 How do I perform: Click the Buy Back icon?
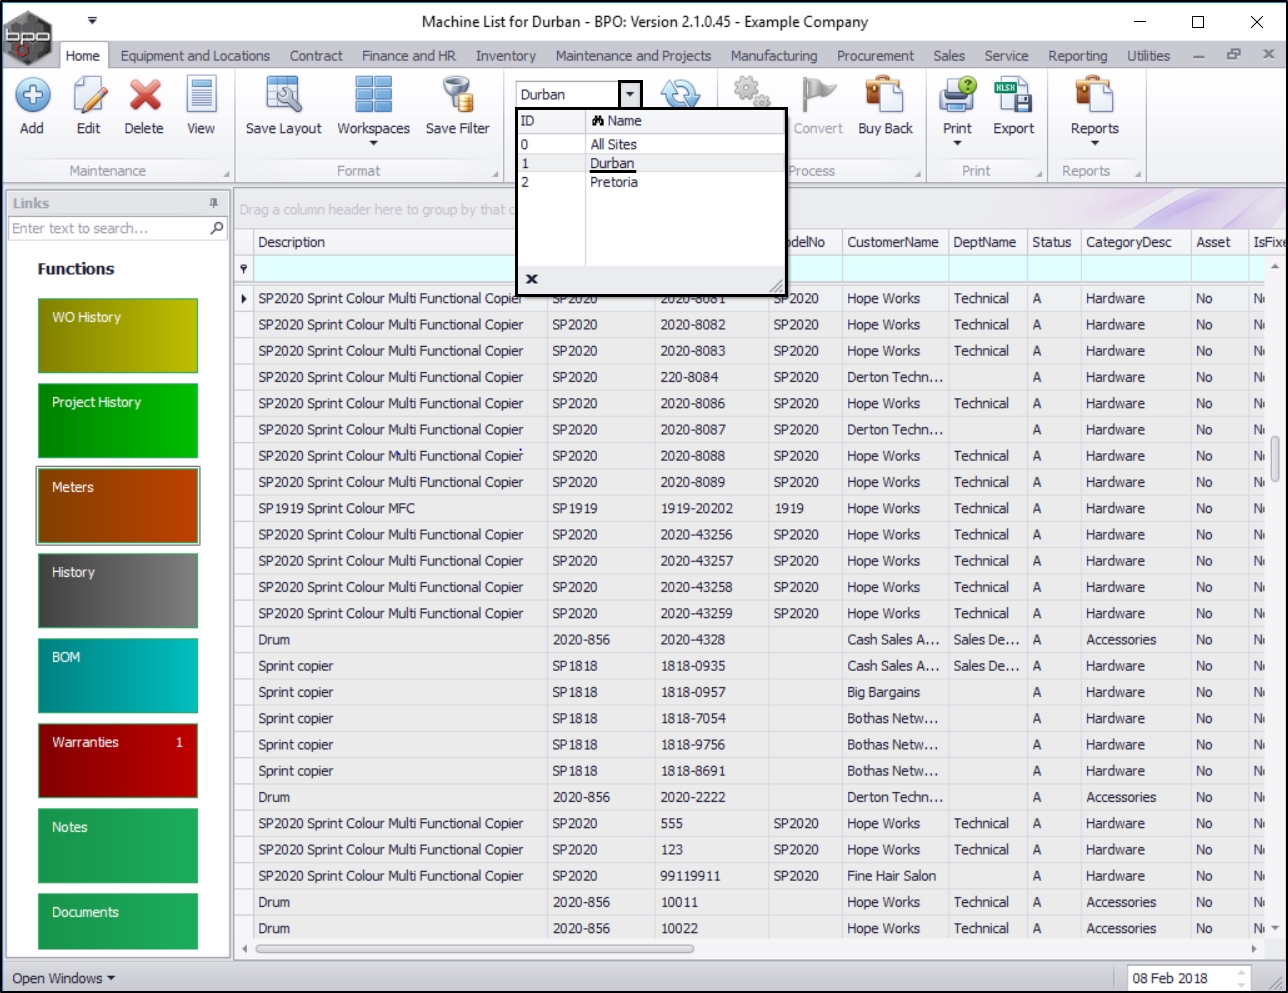pyautogui.click(x=885, y=96)
